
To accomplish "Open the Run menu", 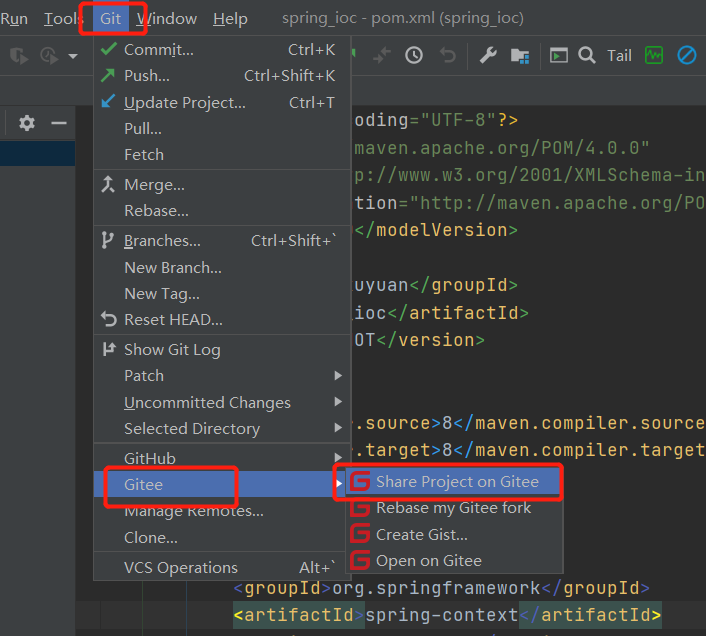I will (x=14, y=18).
